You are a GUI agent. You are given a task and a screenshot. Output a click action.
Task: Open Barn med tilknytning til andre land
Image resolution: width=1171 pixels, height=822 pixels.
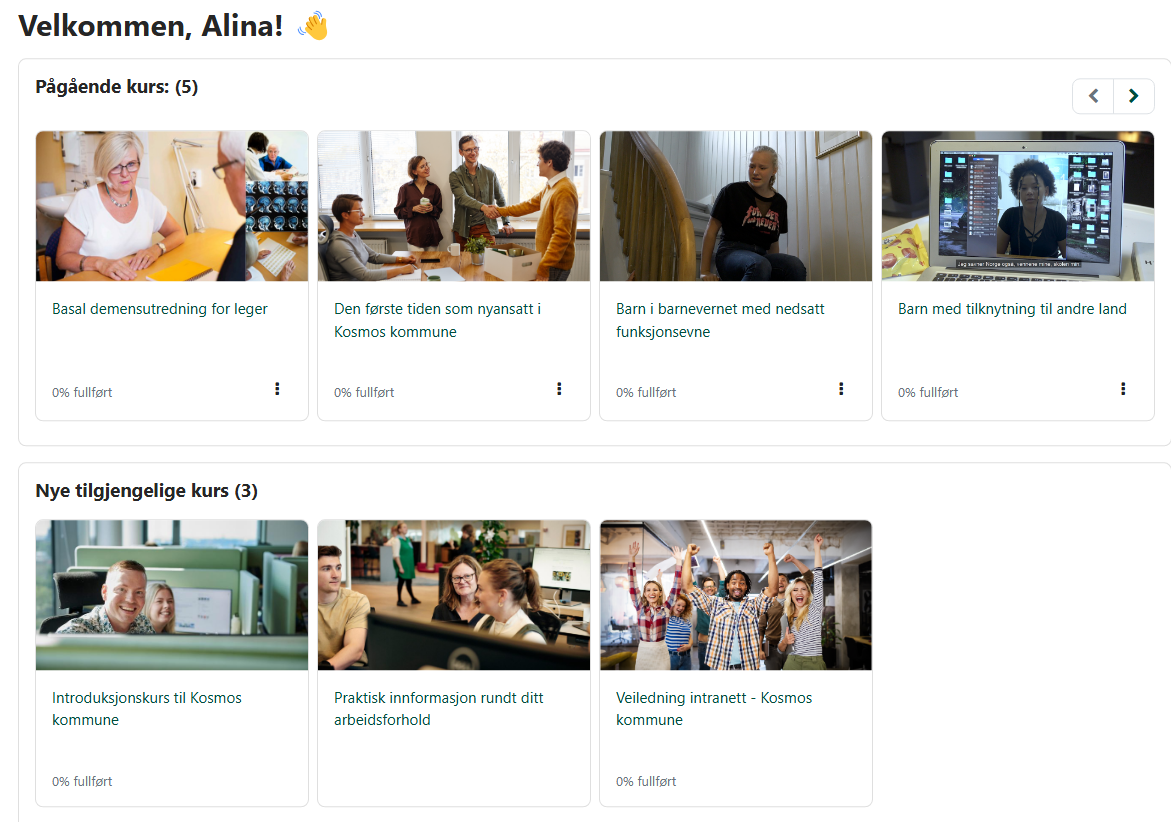tap(1012, 309)
